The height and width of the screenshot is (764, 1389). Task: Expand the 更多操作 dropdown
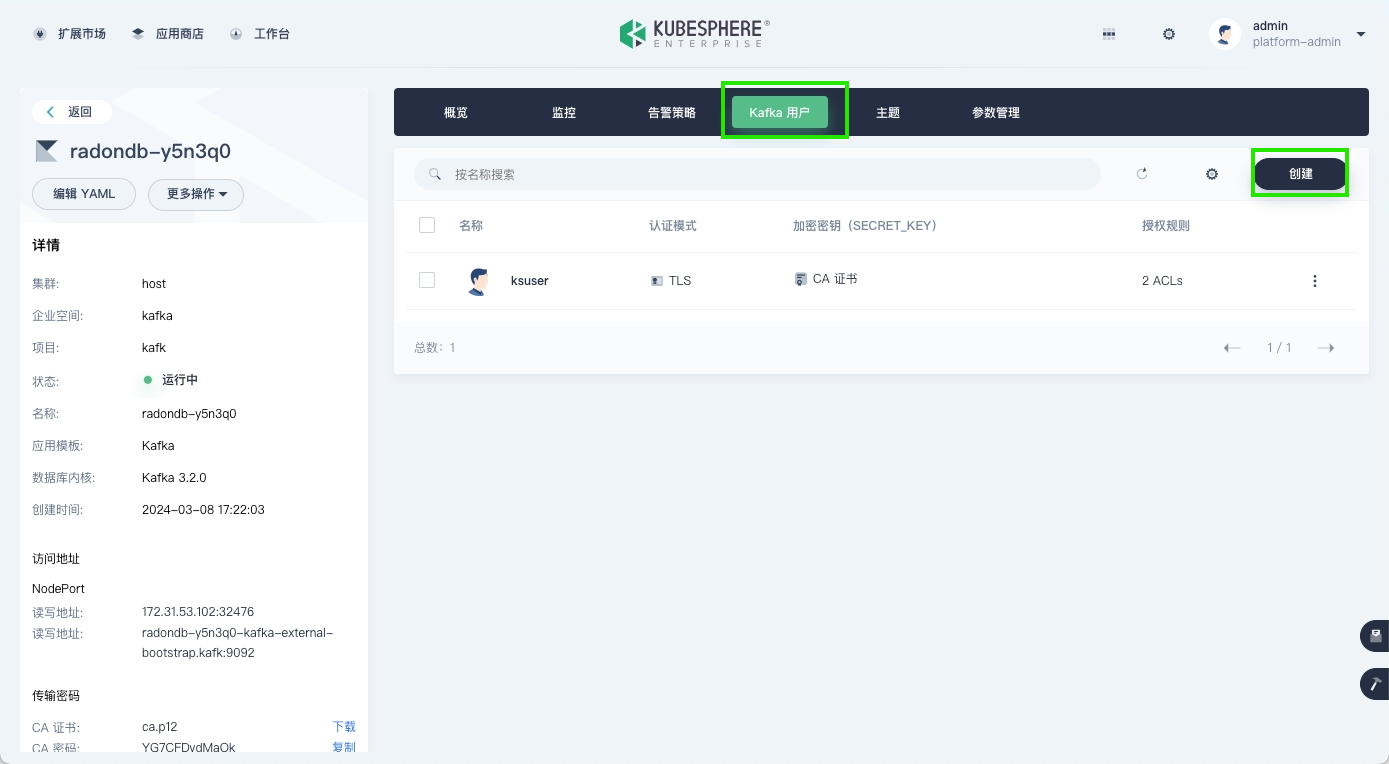click(x=196, y=194)
